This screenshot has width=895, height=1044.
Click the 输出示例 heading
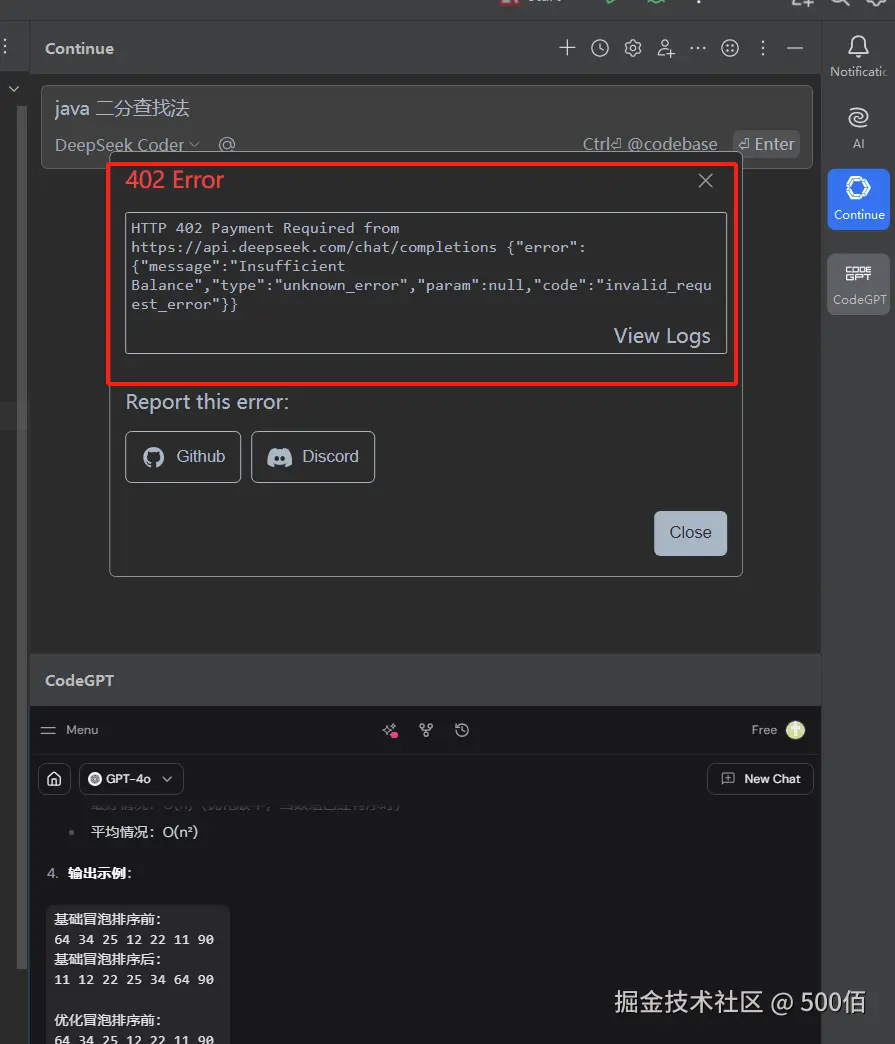pyautogui.click(x=99, y=874)
